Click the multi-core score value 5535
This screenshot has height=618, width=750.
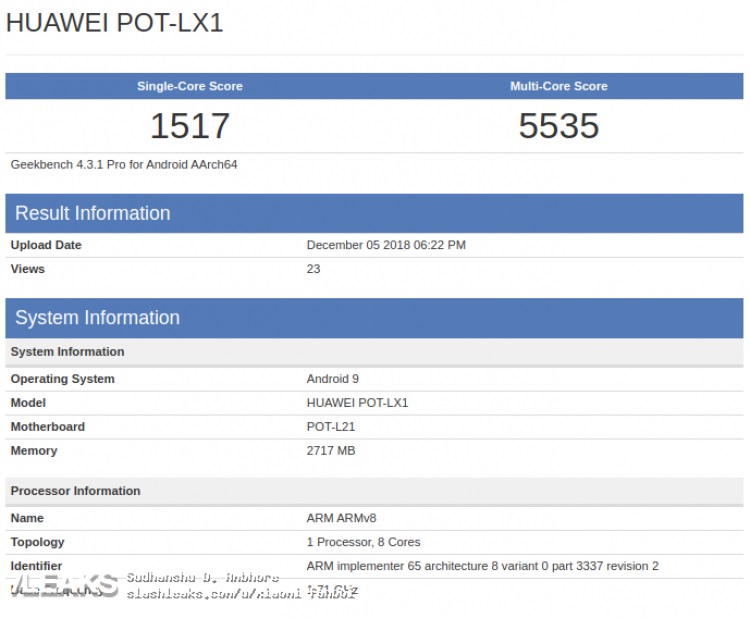coord(558,126)
